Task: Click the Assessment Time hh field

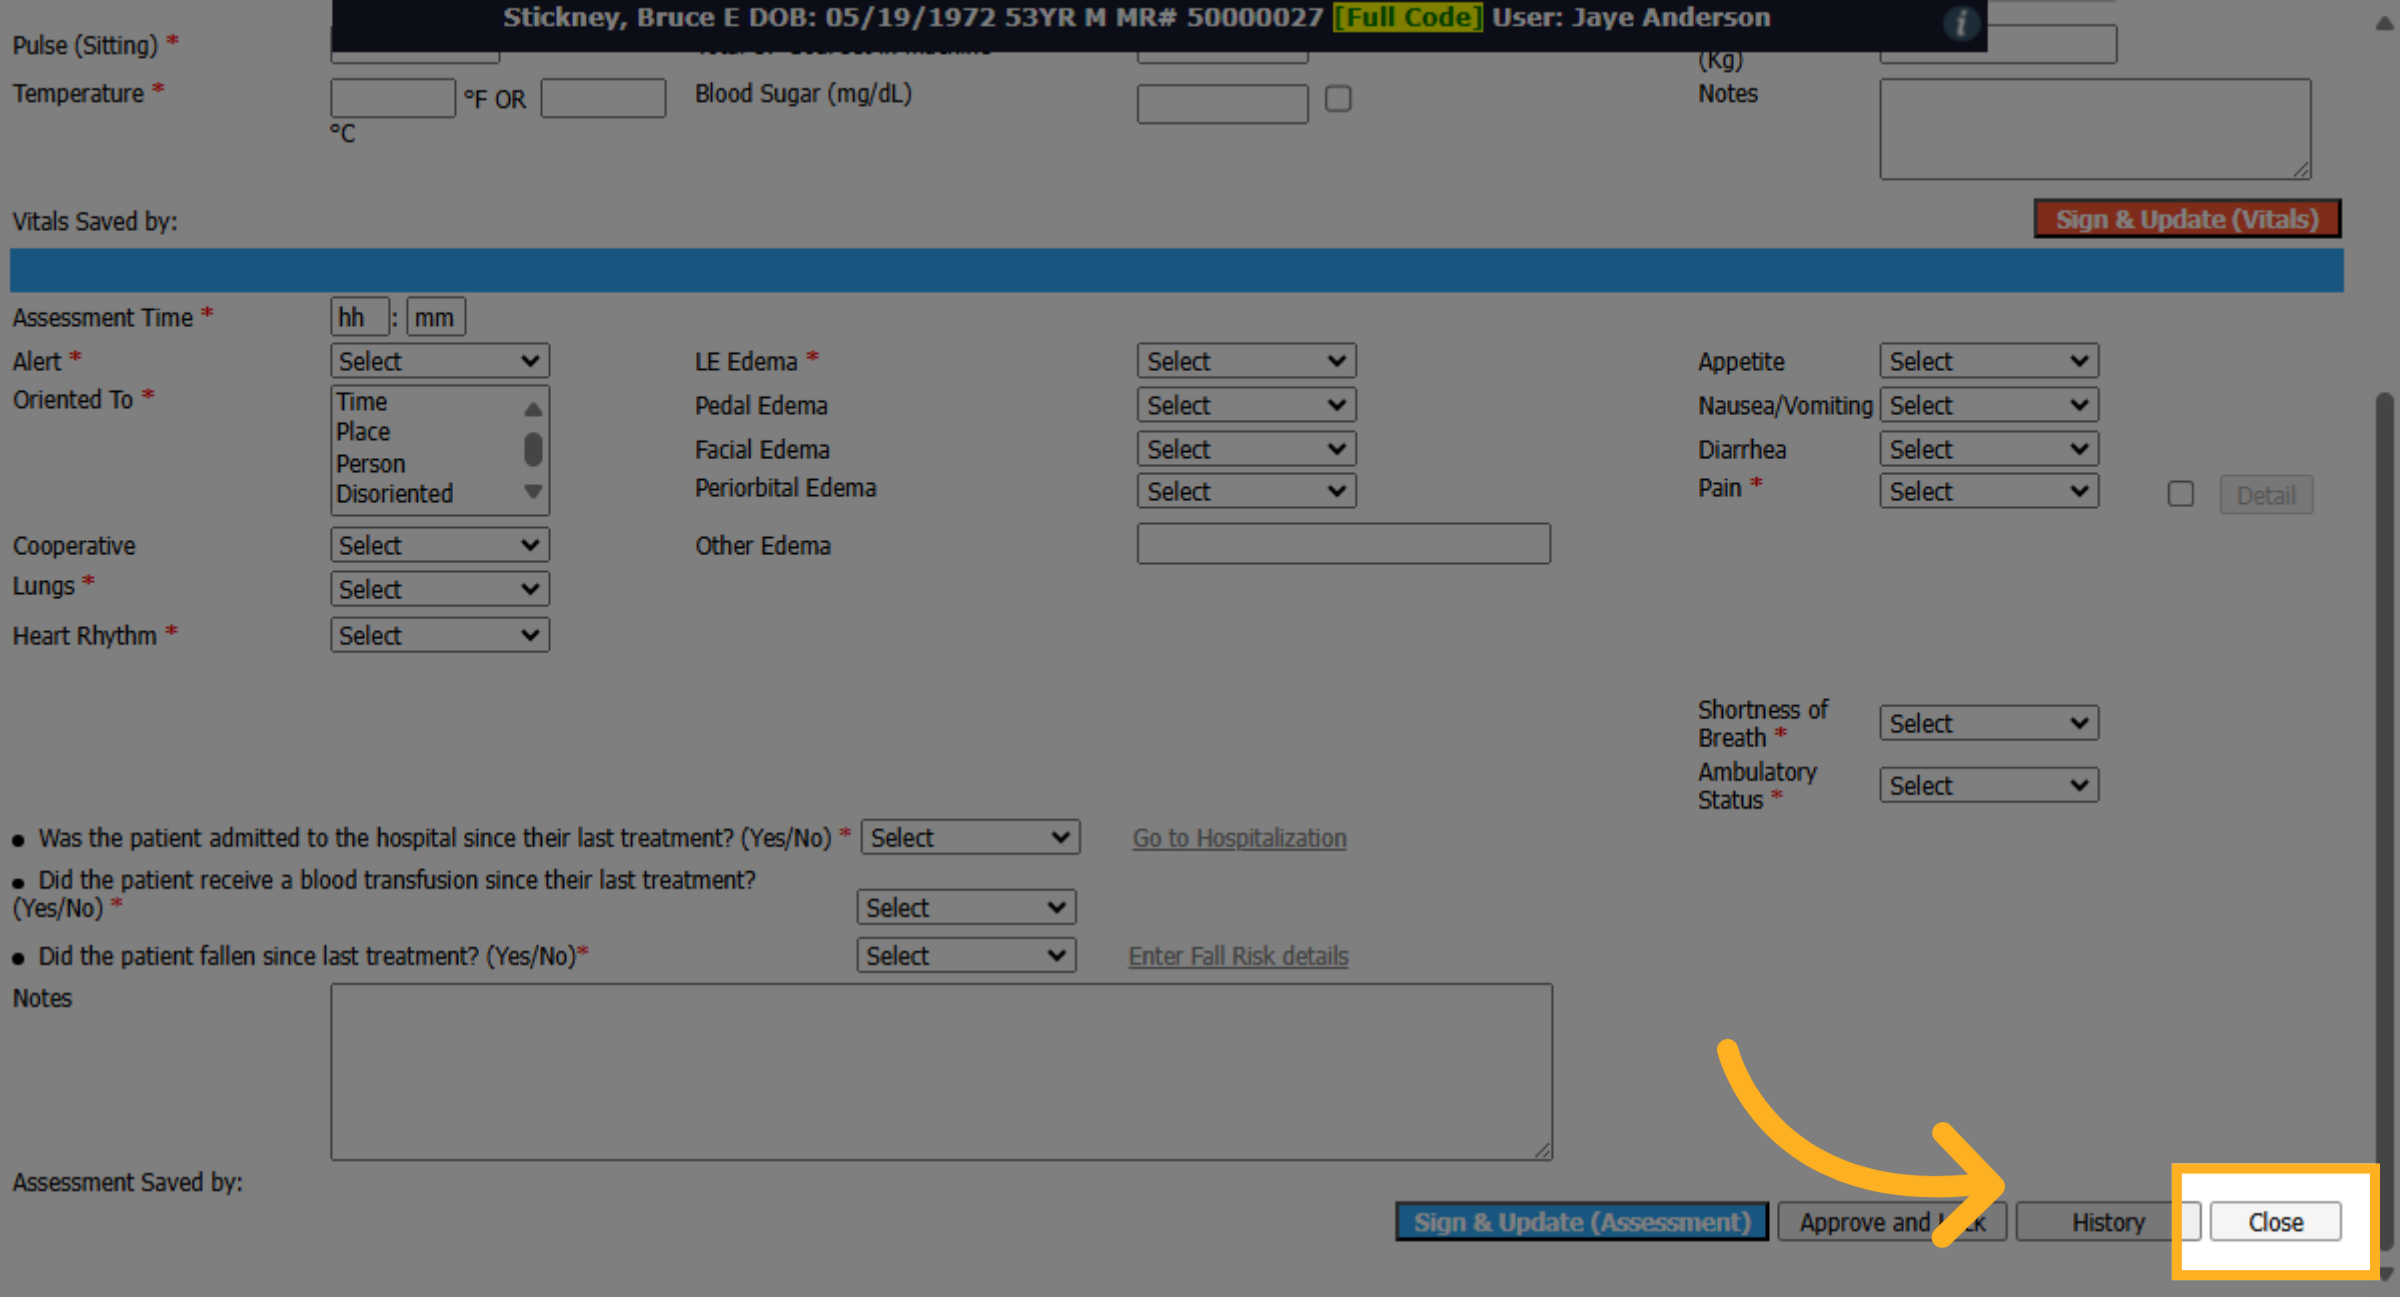Action: [360, 317]
